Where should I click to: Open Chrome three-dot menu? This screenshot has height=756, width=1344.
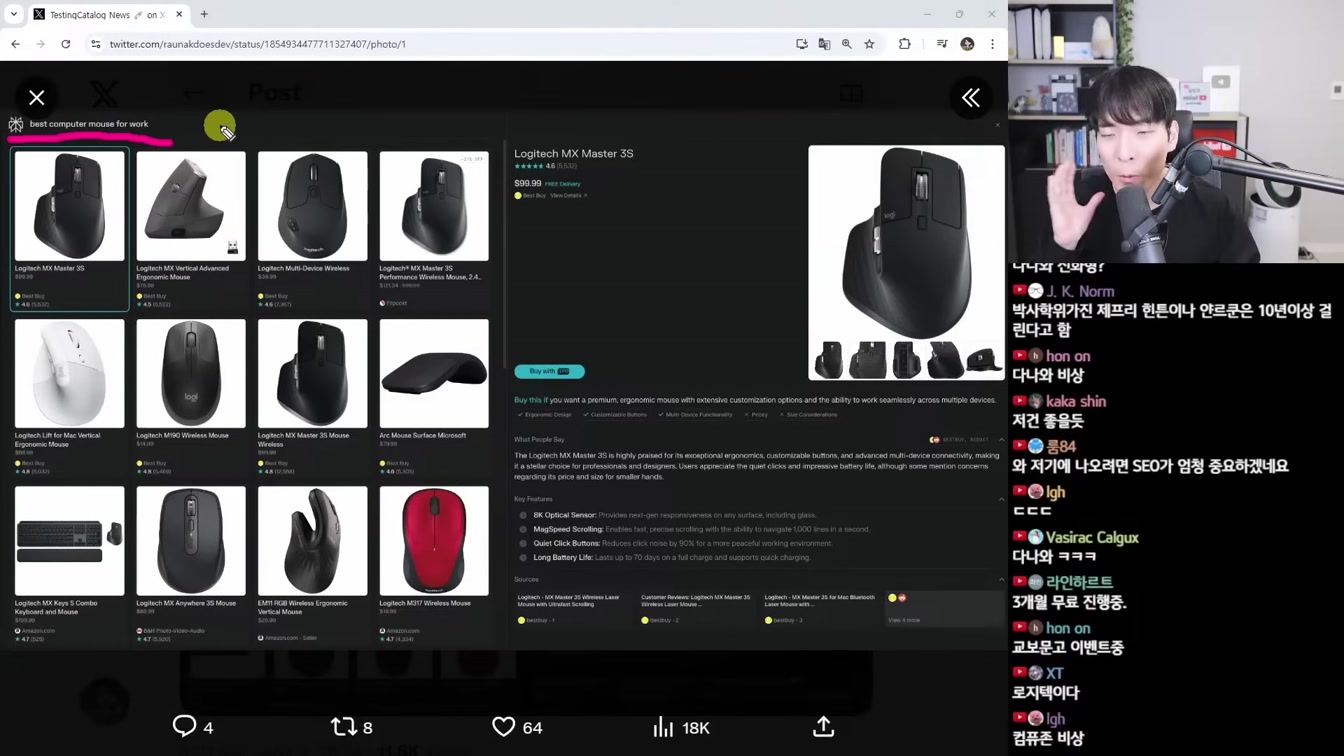pyautogui.click(x=992, y=44)
